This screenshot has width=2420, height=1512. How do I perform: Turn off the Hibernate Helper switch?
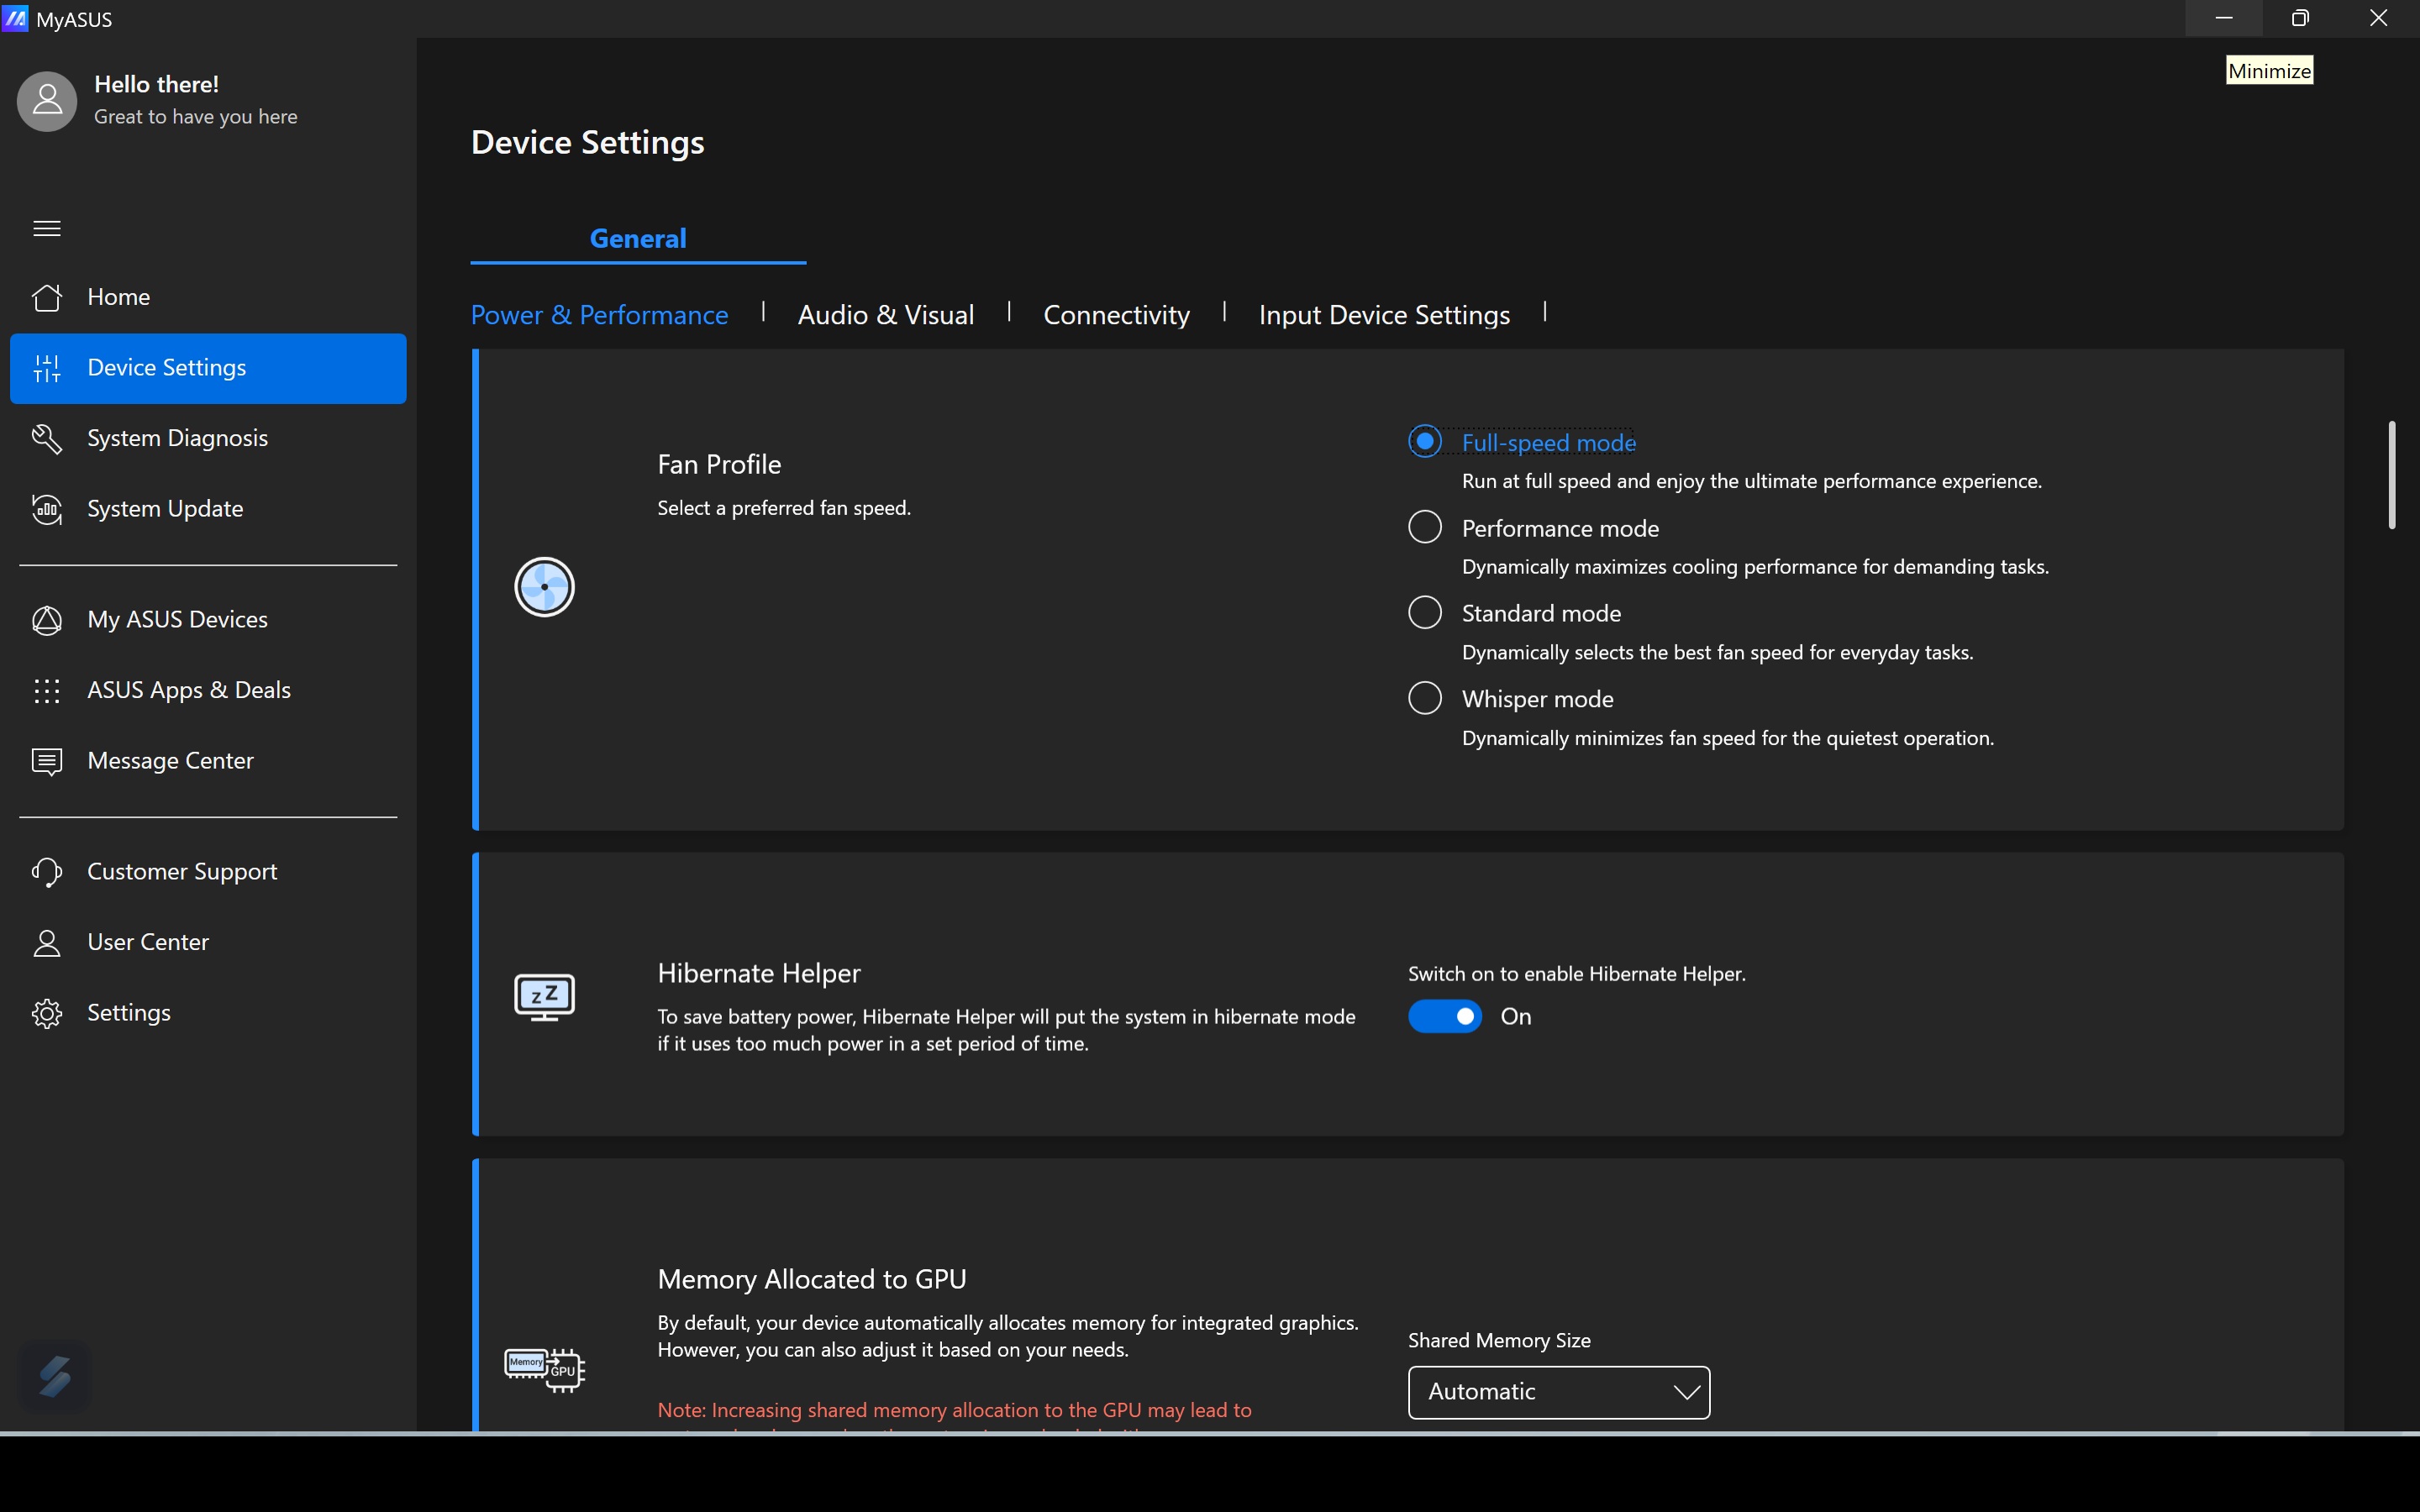(1445, 1016)
